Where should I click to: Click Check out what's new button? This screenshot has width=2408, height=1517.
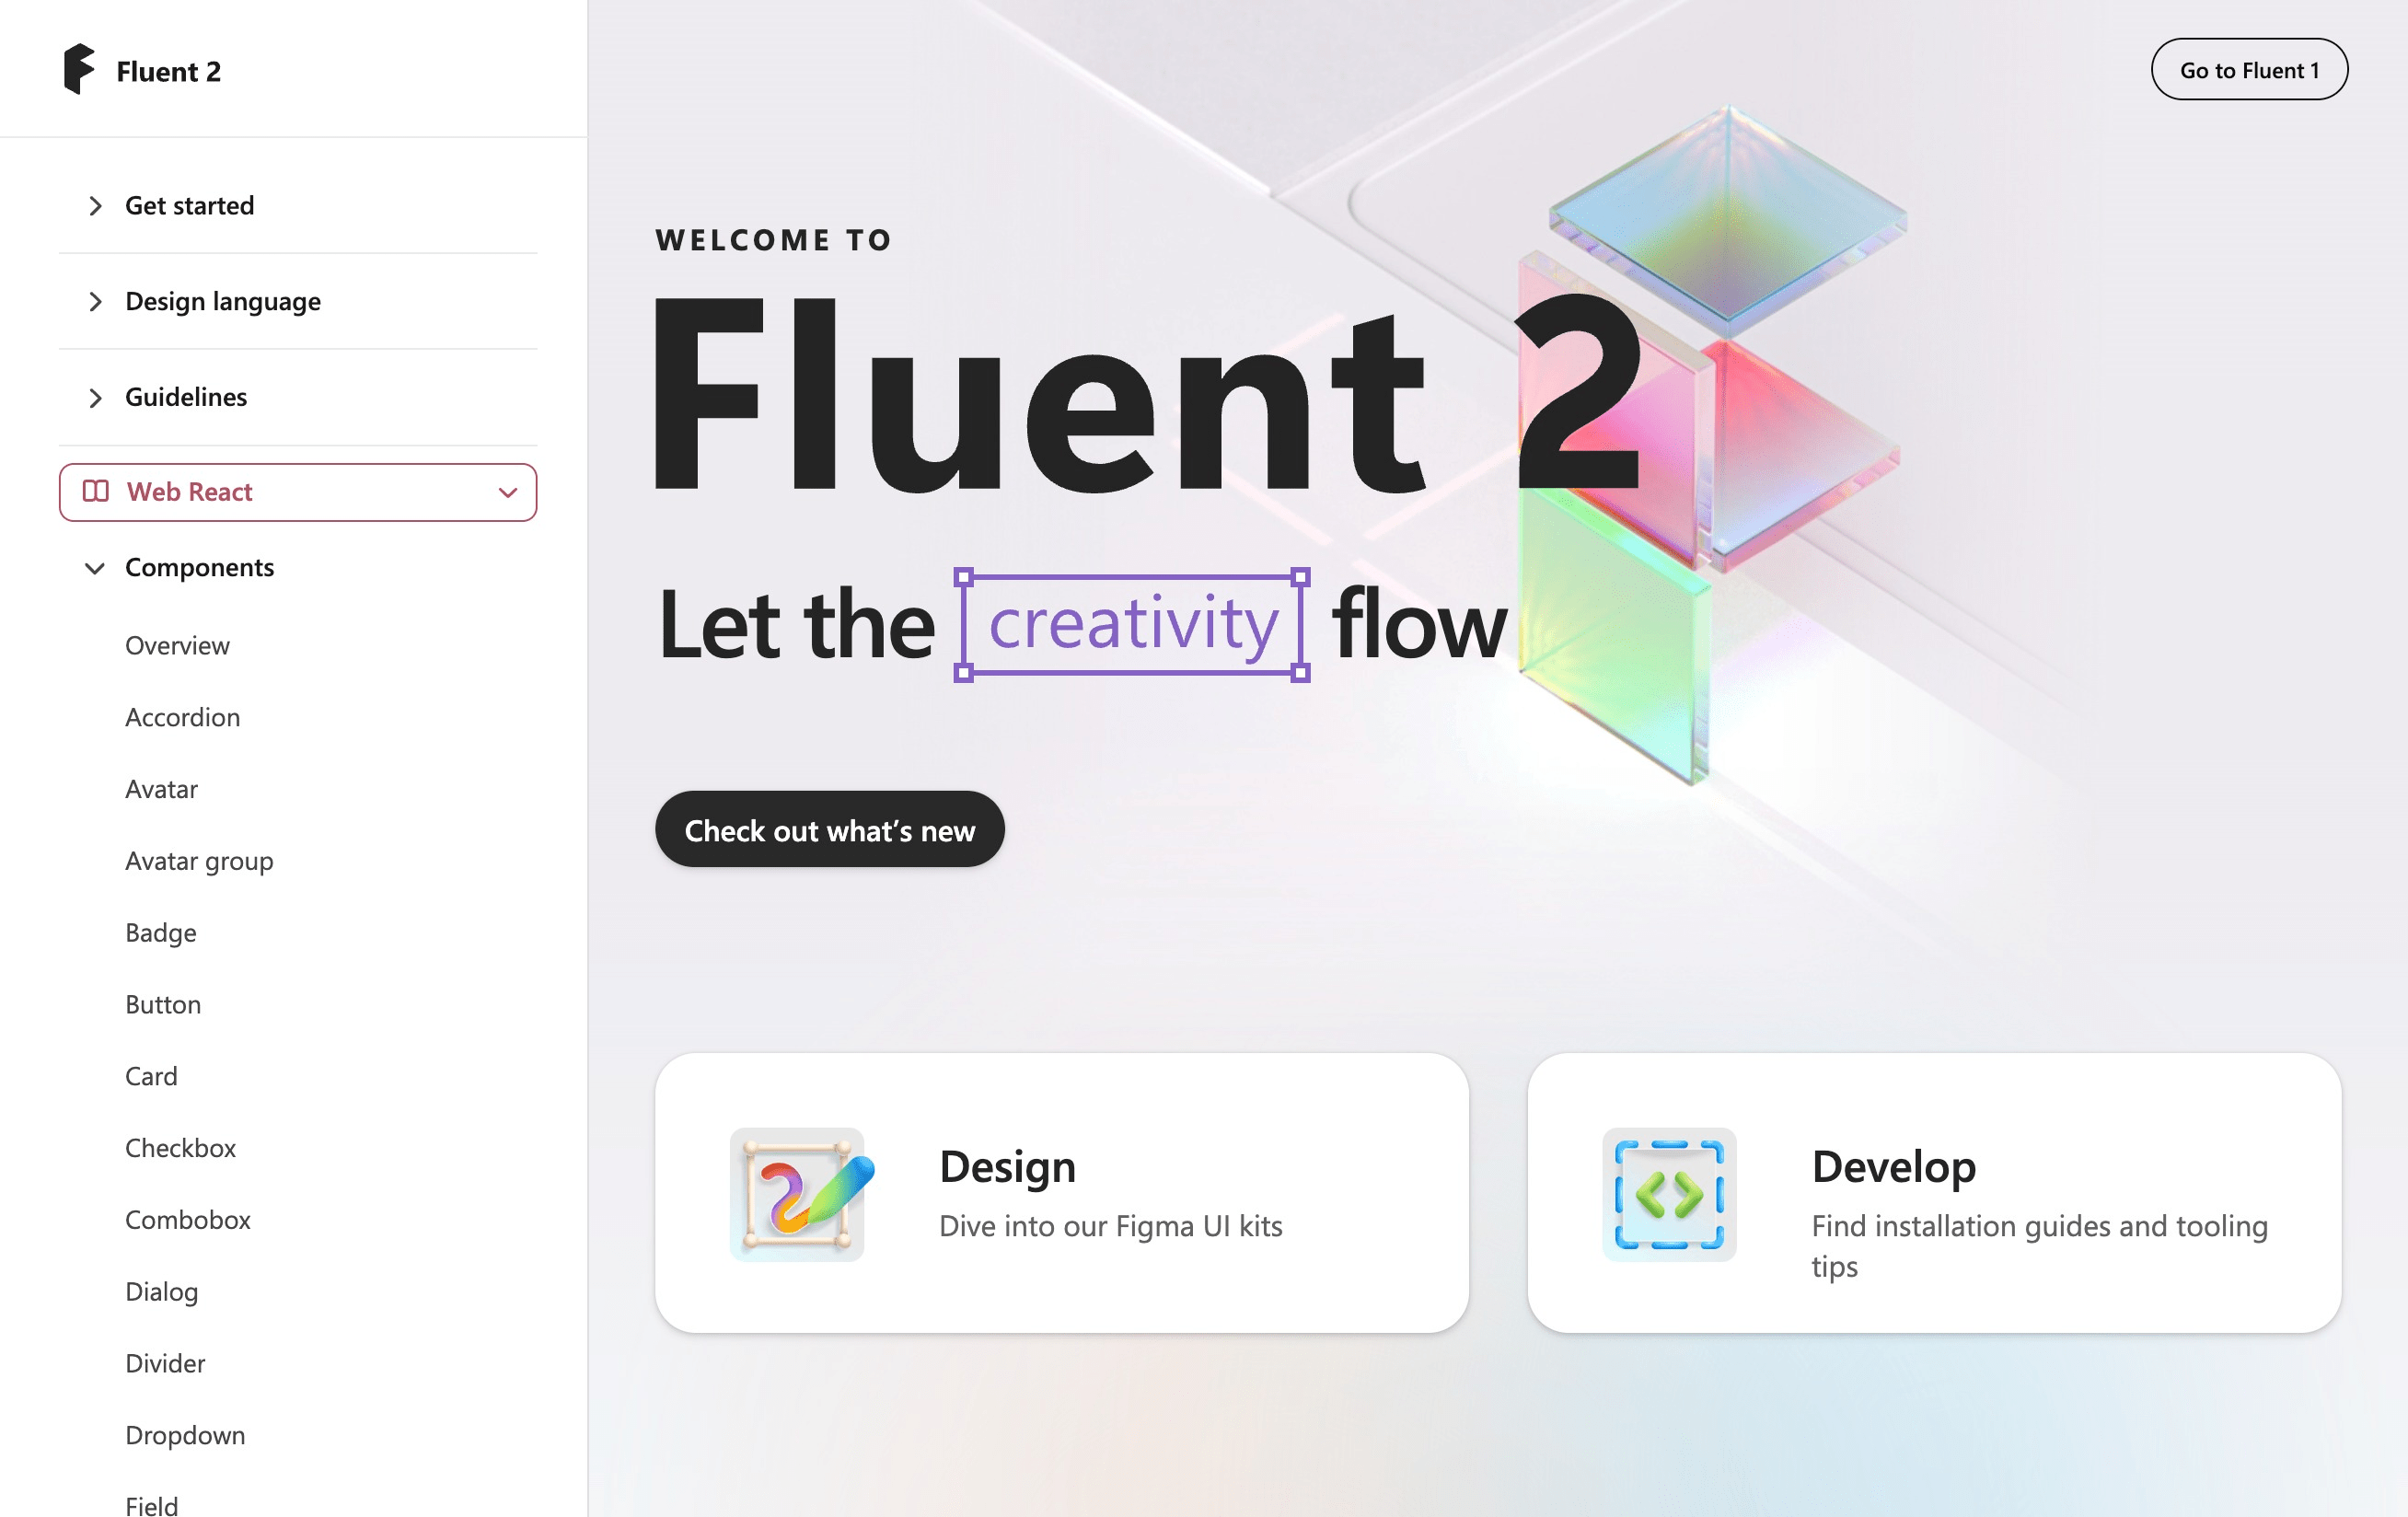(x=828, y=828)
